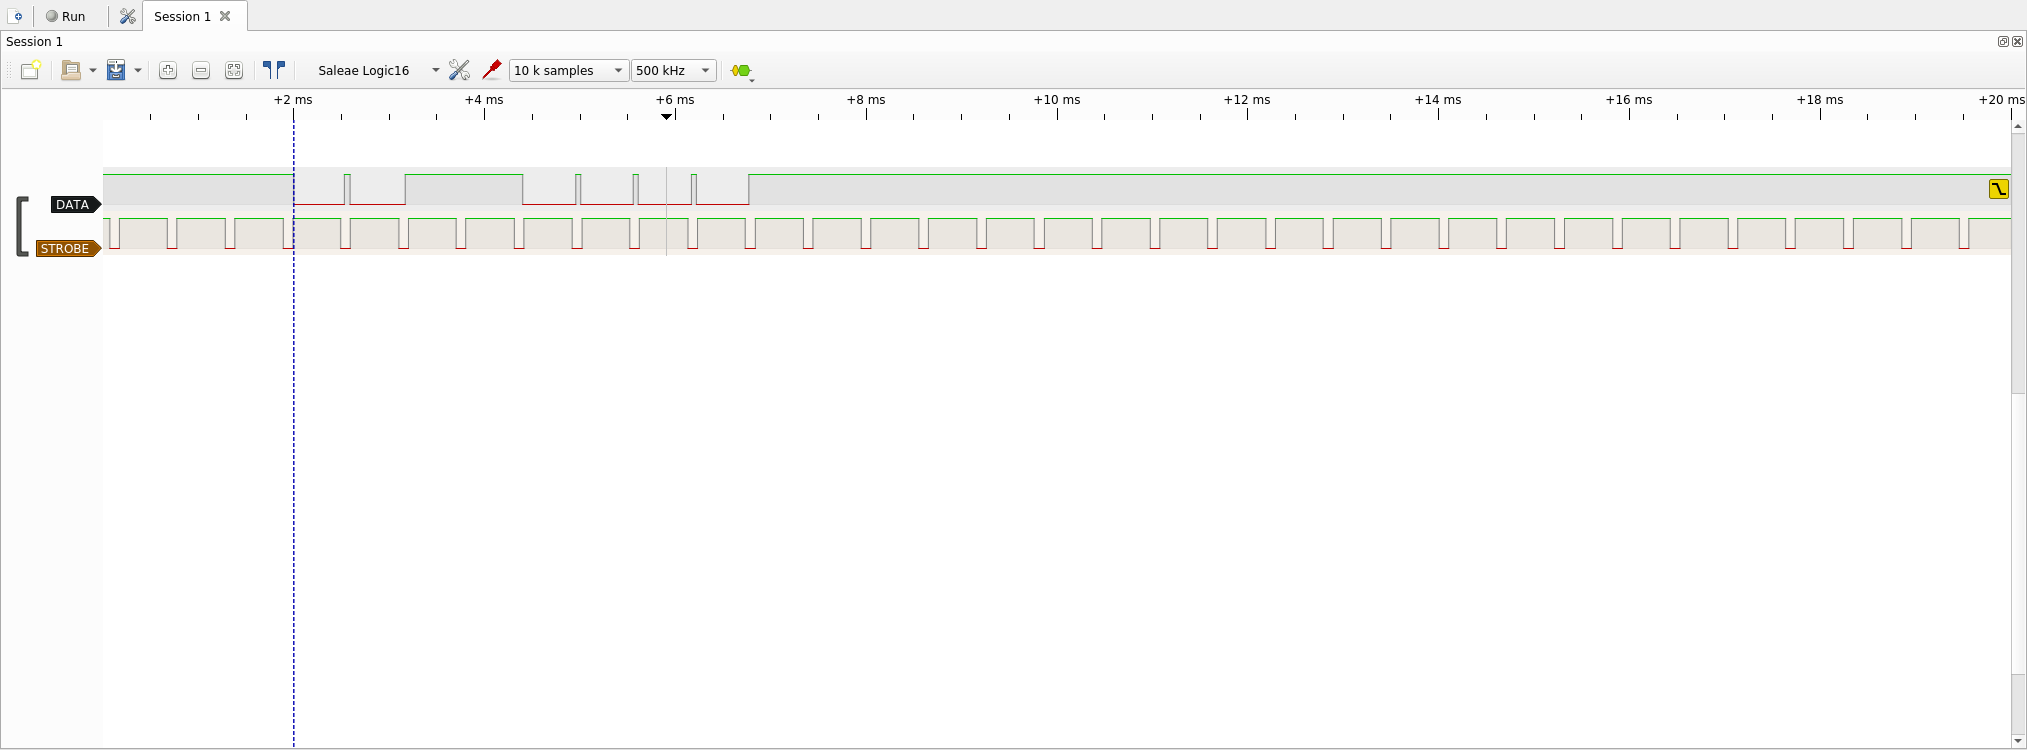
Task: Click the new session icon in tab bar
Action: click(17, 16)
